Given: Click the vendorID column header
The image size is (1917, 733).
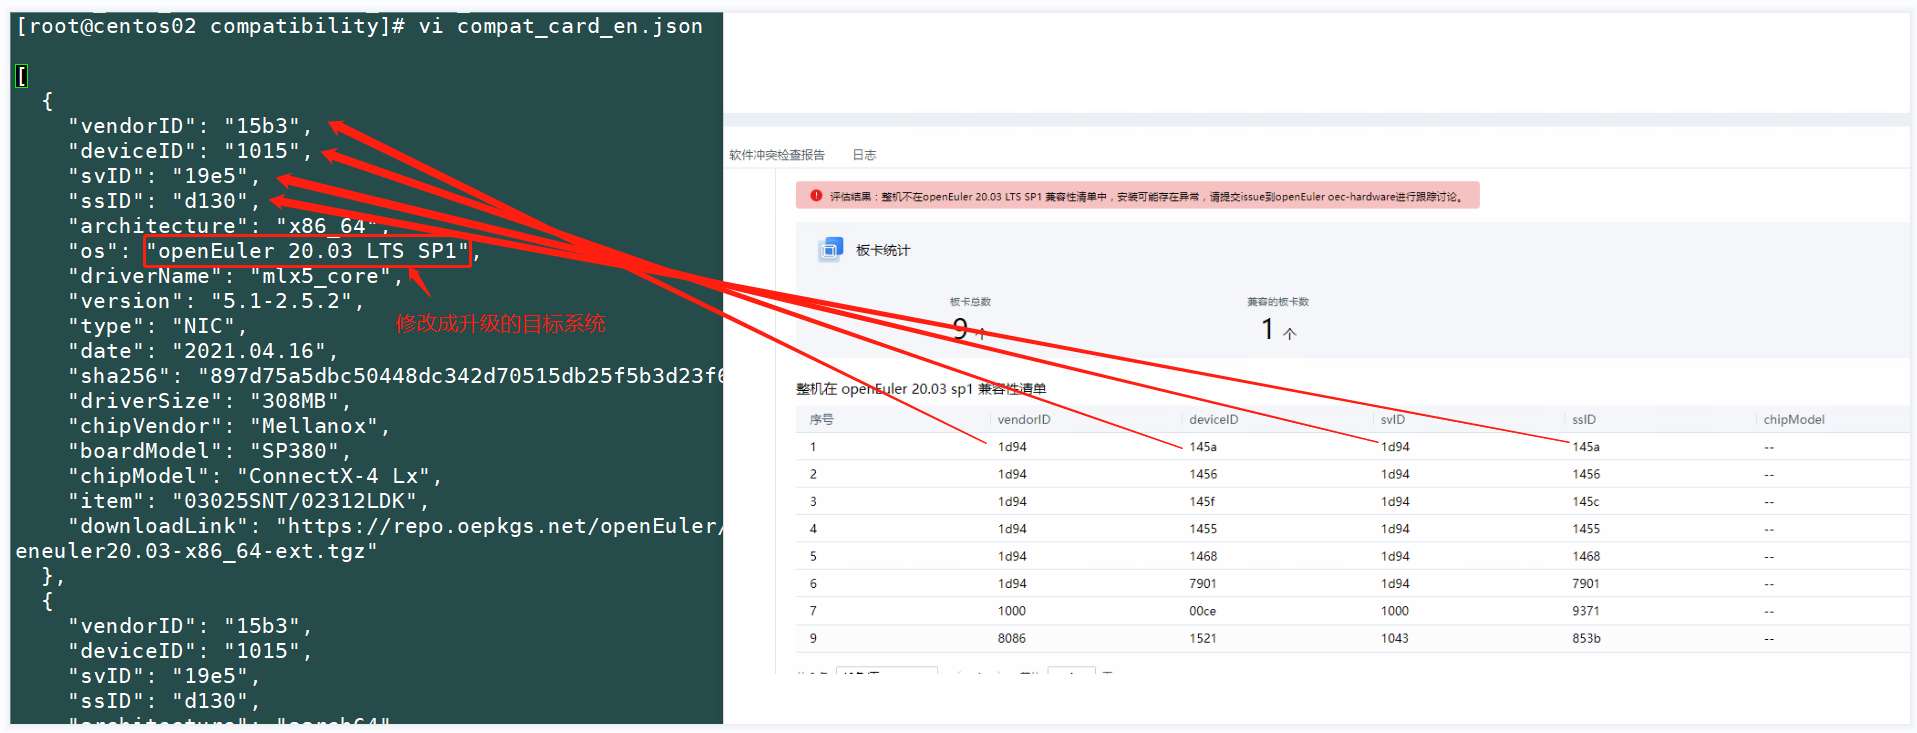Looking at the screenshot, I should [x=1023, y=420].
